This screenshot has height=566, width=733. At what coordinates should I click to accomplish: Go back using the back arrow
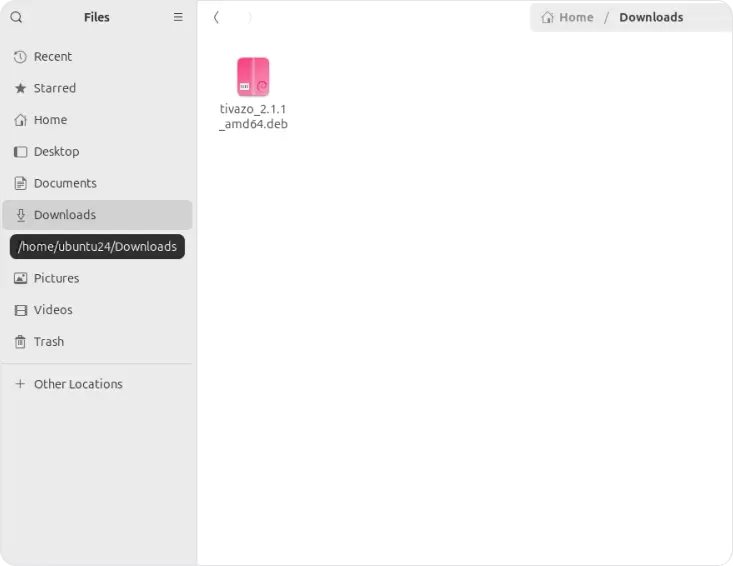[x=216, y=18]
